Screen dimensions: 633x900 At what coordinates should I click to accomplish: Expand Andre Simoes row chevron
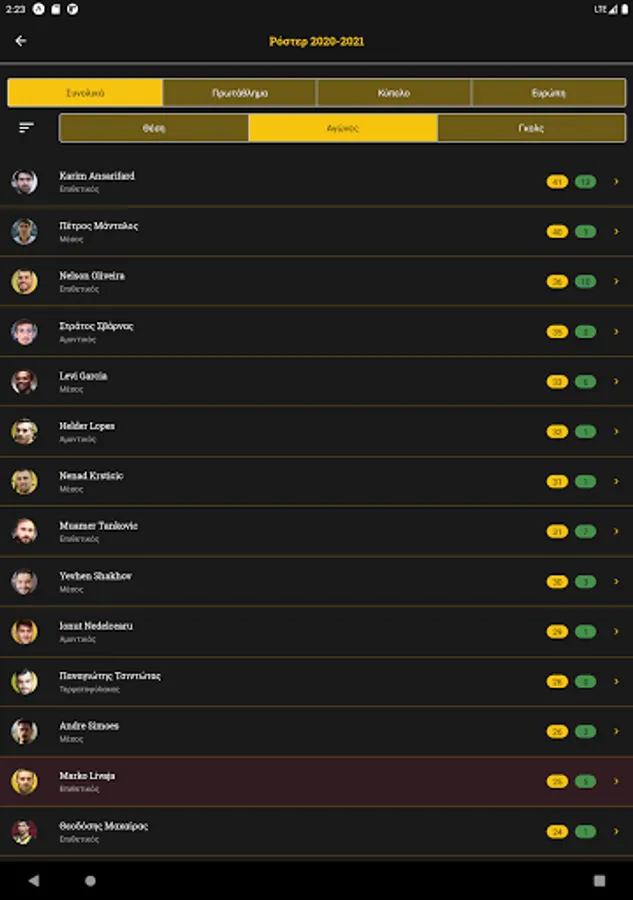pyautogui.click(x=616, y=731)
